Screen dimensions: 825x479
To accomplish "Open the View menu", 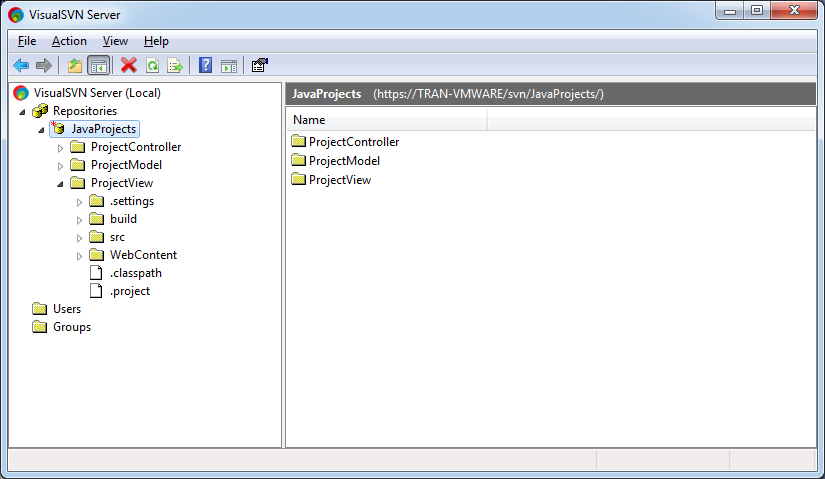I will click(115, 41).
